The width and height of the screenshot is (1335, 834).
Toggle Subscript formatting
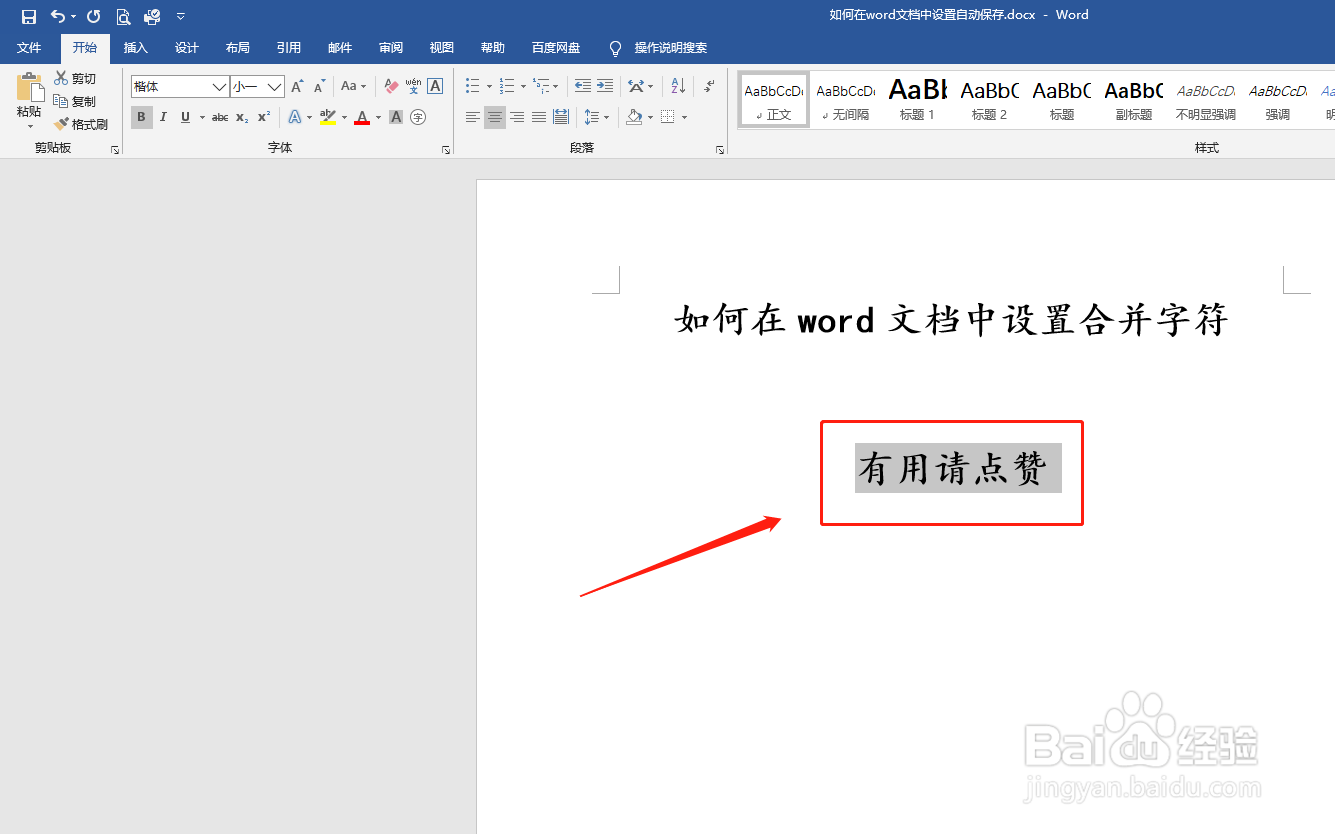tap(242, 117)
